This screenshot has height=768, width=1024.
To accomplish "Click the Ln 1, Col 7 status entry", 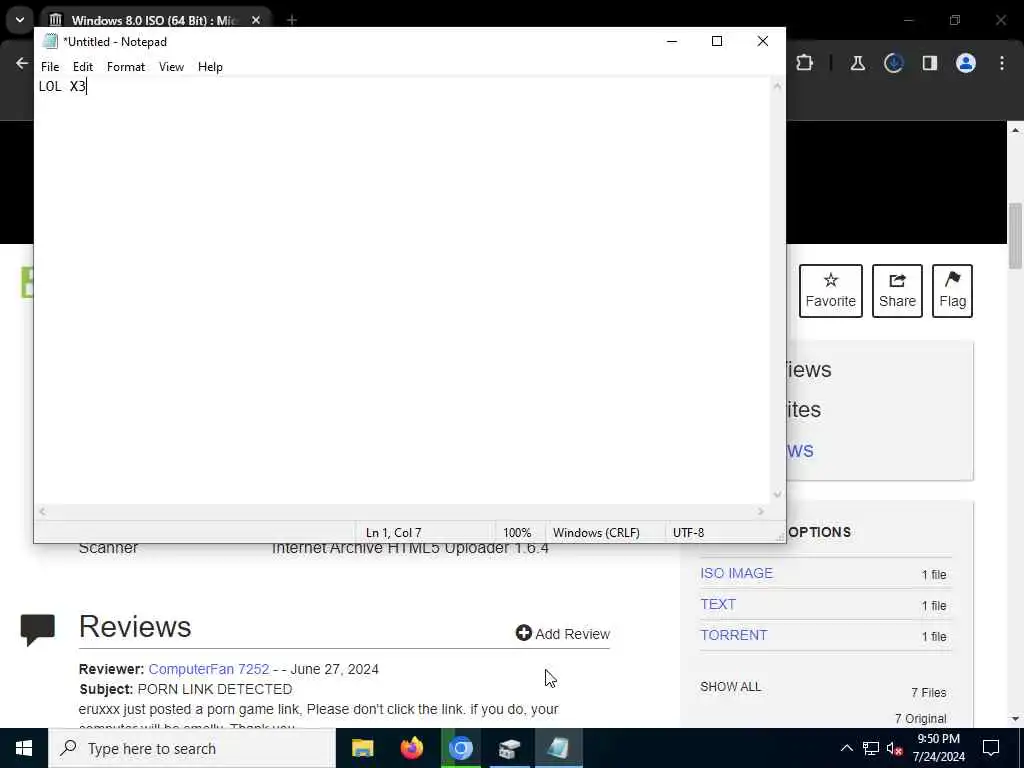I will click(x=394, y=533).
